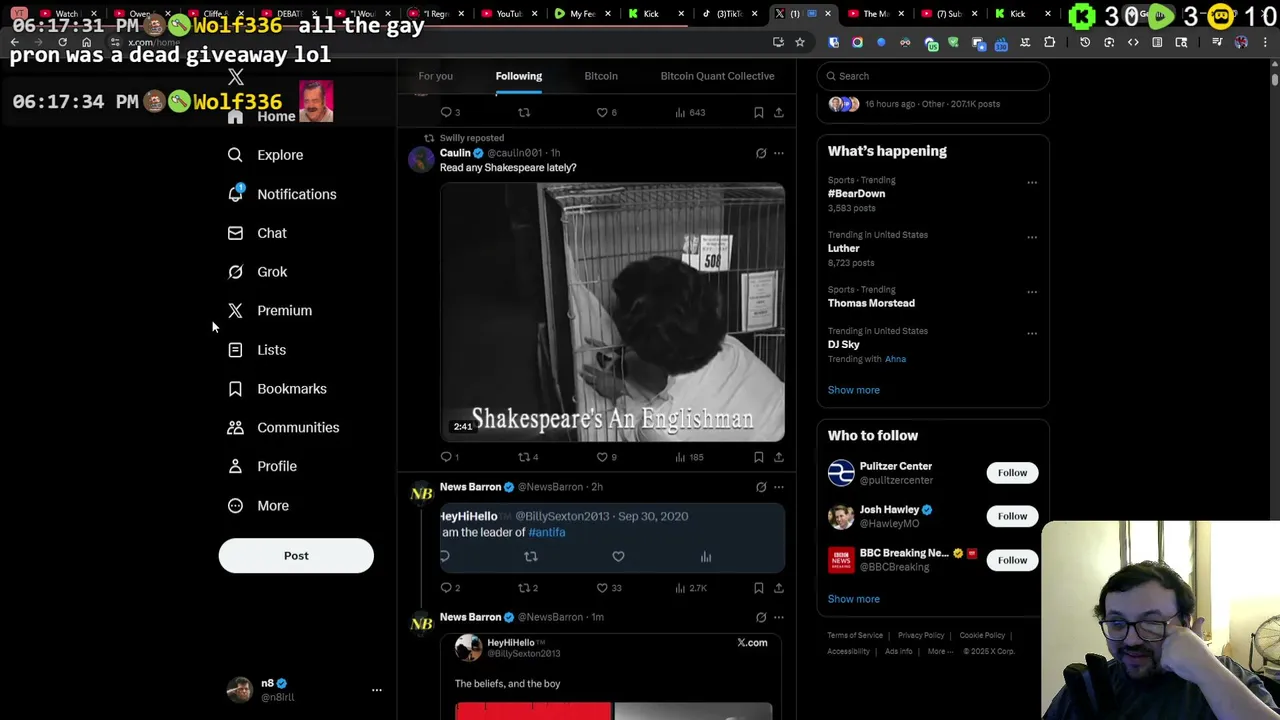The width and height of the screenshot is (1280, 720).
Task: Open Communities sidebar icon
Action: pyautogui.click(x=235, y=428)
